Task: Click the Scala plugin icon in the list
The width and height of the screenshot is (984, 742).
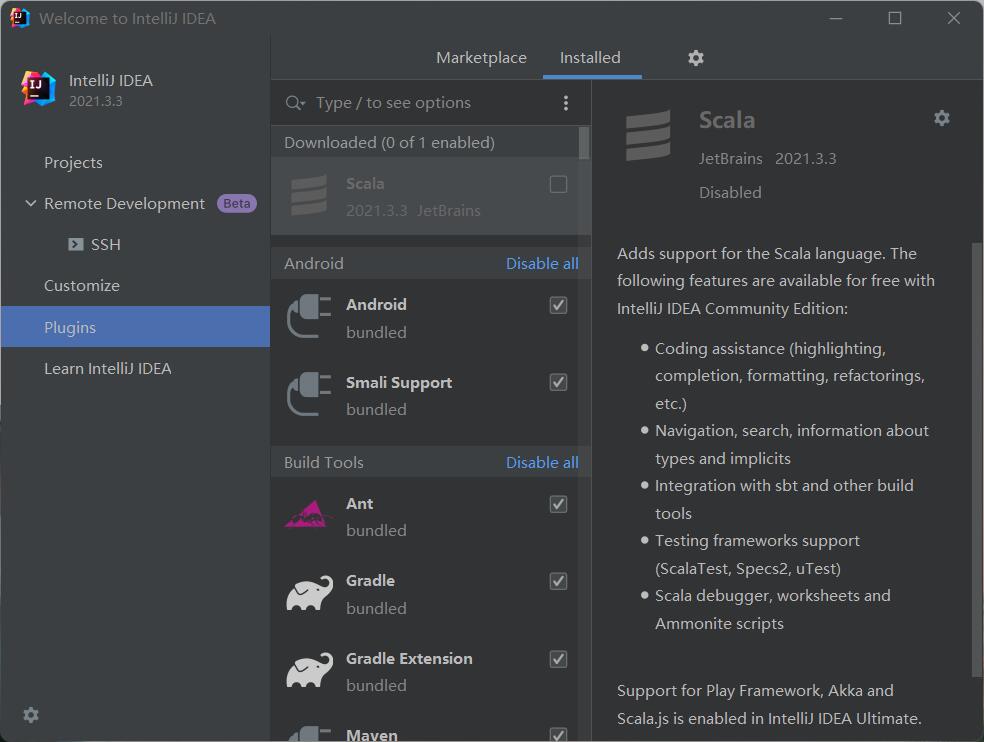Action: [x=309, y=196]
